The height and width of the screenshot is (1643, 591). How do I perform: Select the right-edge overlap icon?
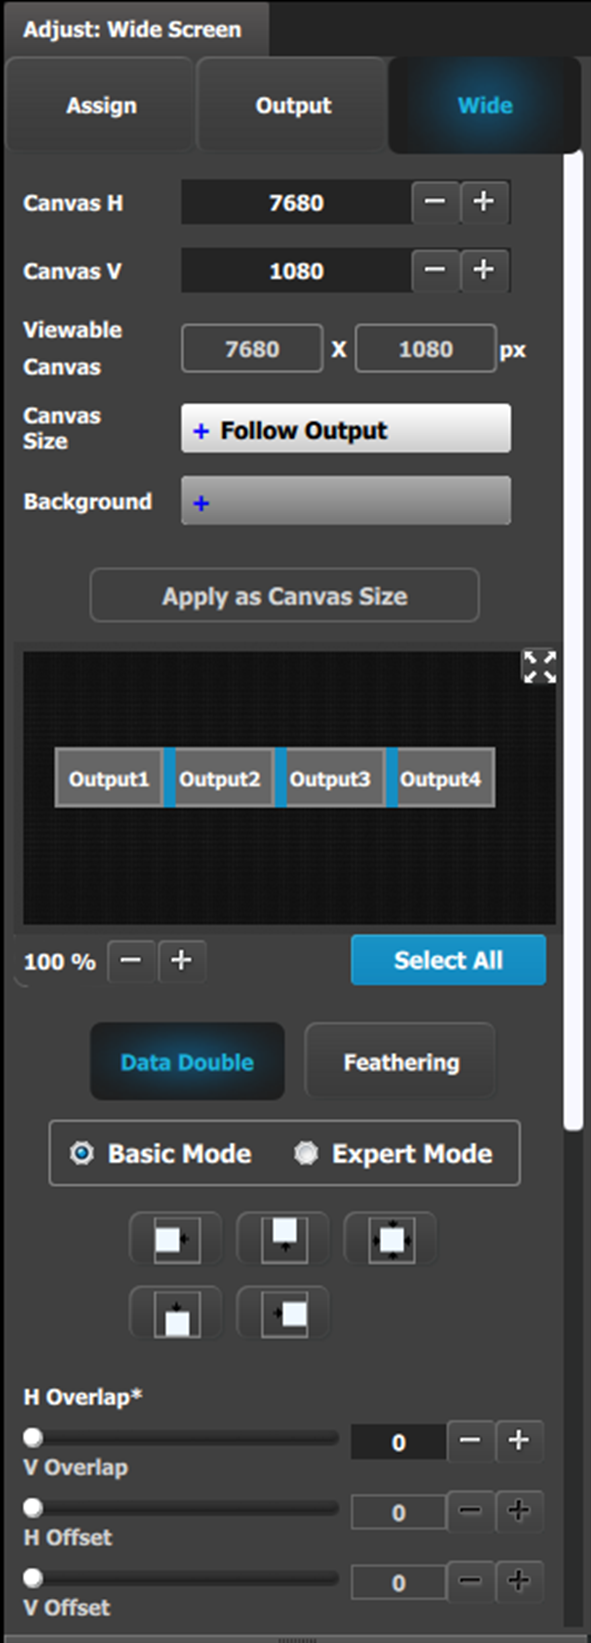[x=176, y=1240]
